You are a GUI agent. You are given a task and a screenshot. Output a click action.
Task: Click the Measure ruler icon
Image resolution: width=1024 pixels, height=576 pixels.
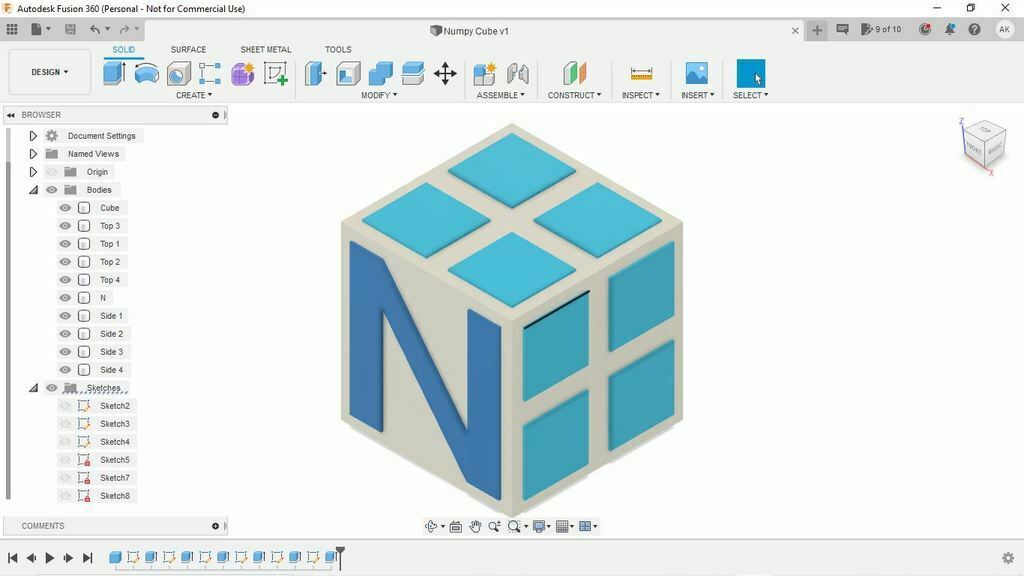(641, 74)
